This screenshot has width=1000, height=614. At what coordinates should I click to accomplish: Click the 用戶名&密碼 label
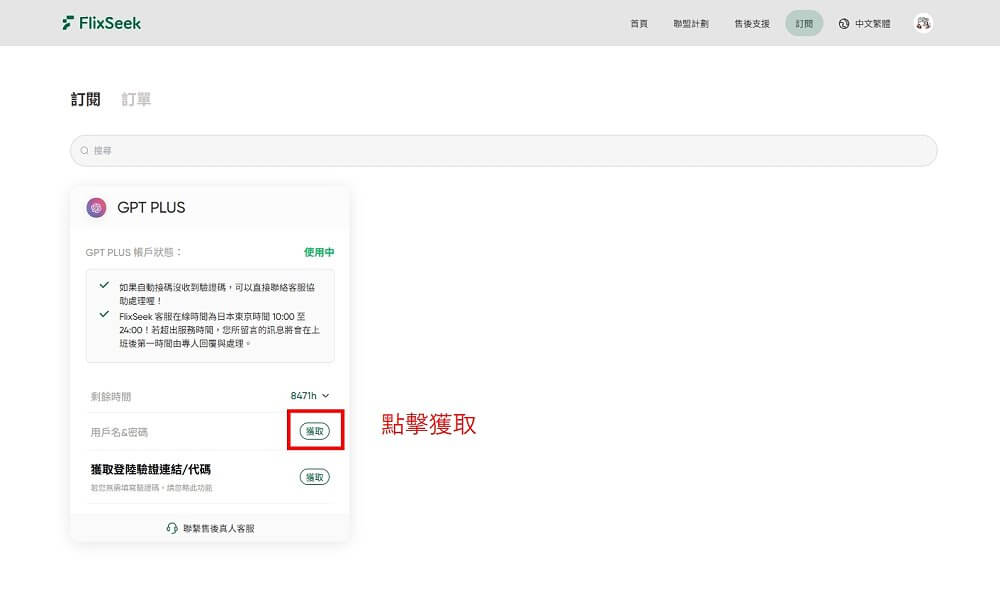coord(119,432)
